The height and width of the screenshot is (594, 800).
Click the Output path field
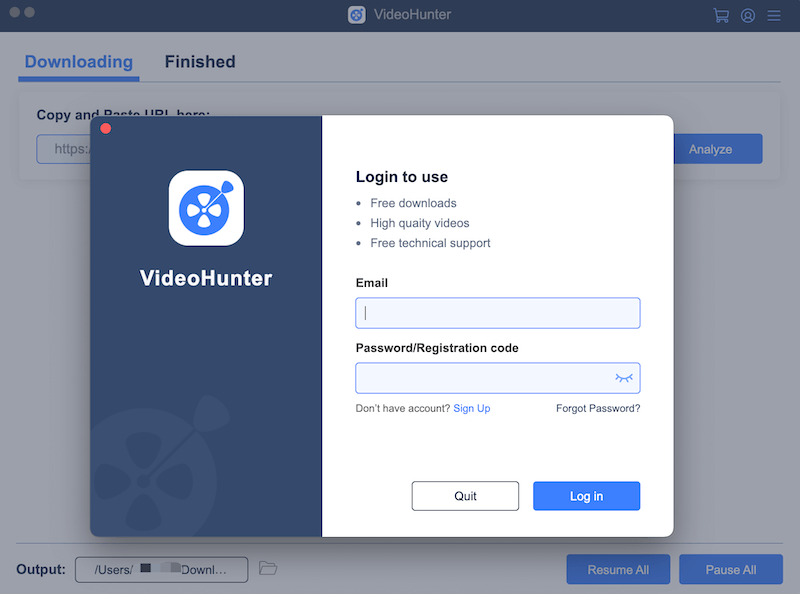[162, 570]
